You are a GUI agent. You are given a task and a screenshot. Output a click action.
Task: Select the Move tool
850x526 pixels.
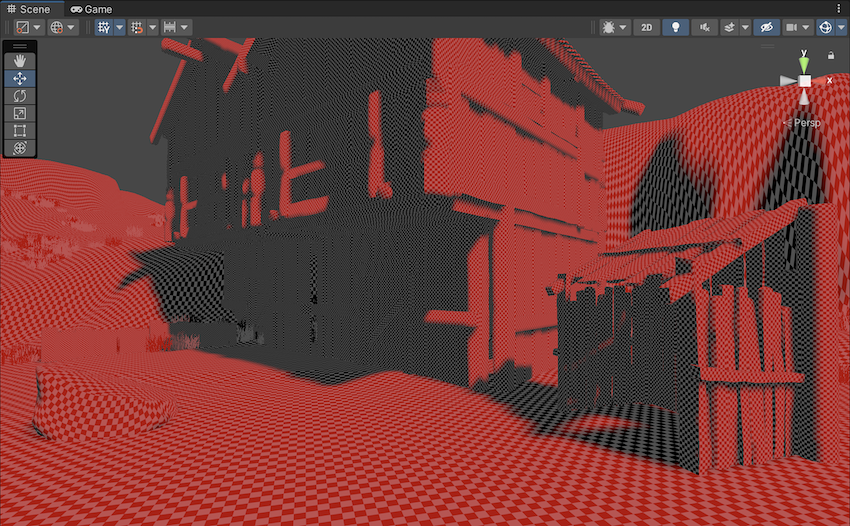click(20, 78)
